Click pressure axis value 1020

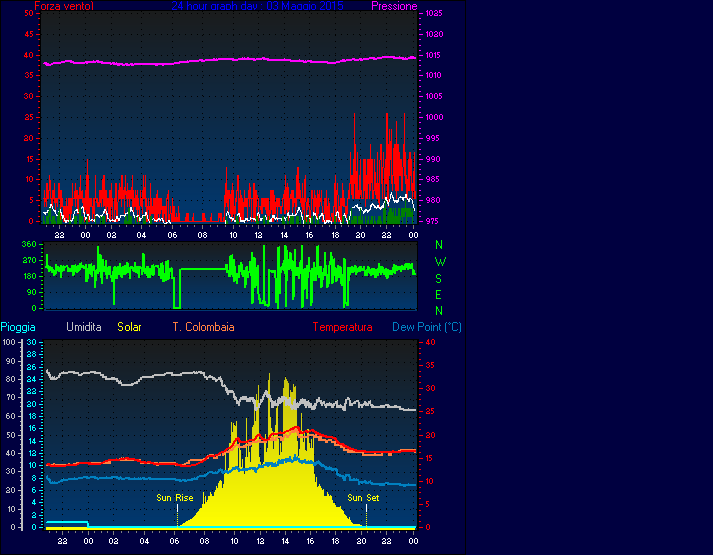[434, 34]
